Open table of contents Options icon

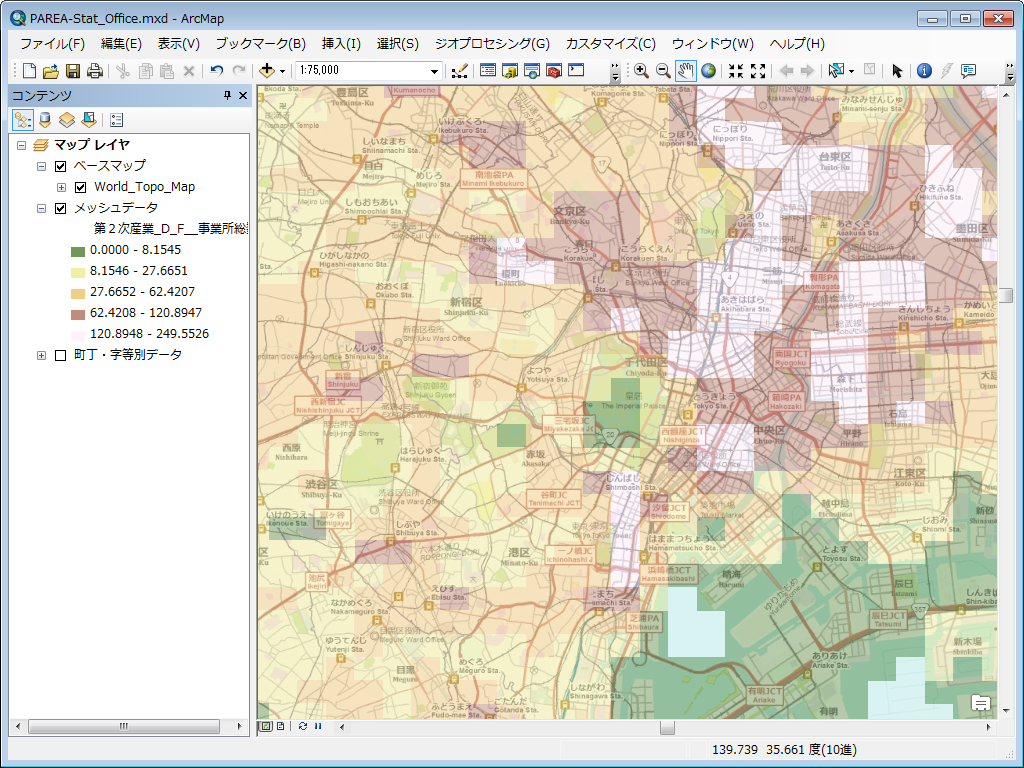[116, 120]
